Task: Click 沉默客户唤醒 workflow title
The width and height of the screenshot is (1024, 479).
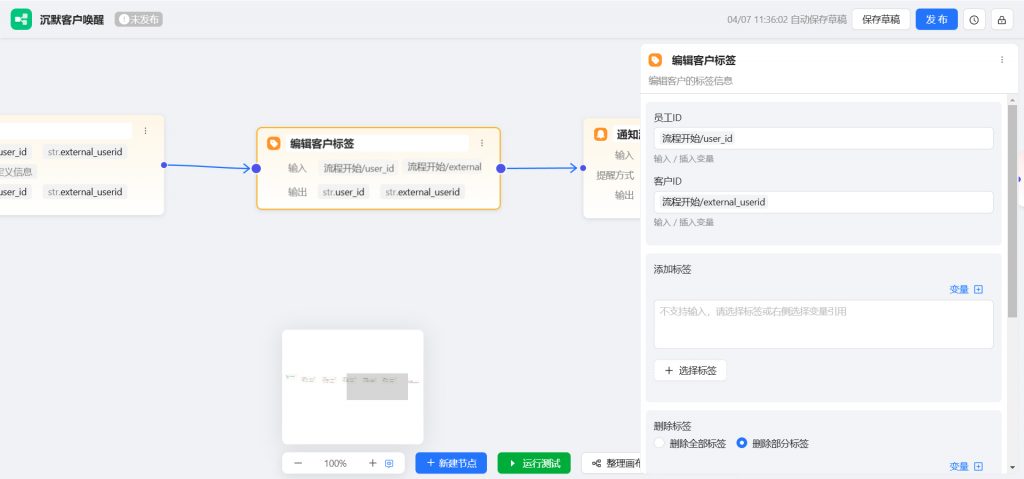Action: (x=72, y=20)
